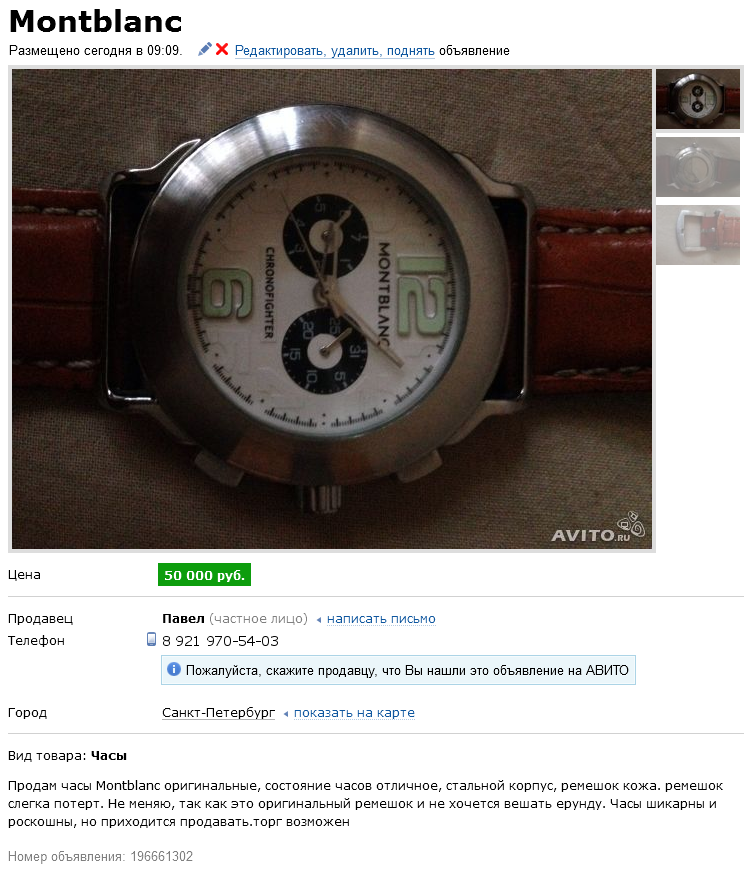Click the Montblanc listing title
Screen dimensions: 750x875
(96, 22)
